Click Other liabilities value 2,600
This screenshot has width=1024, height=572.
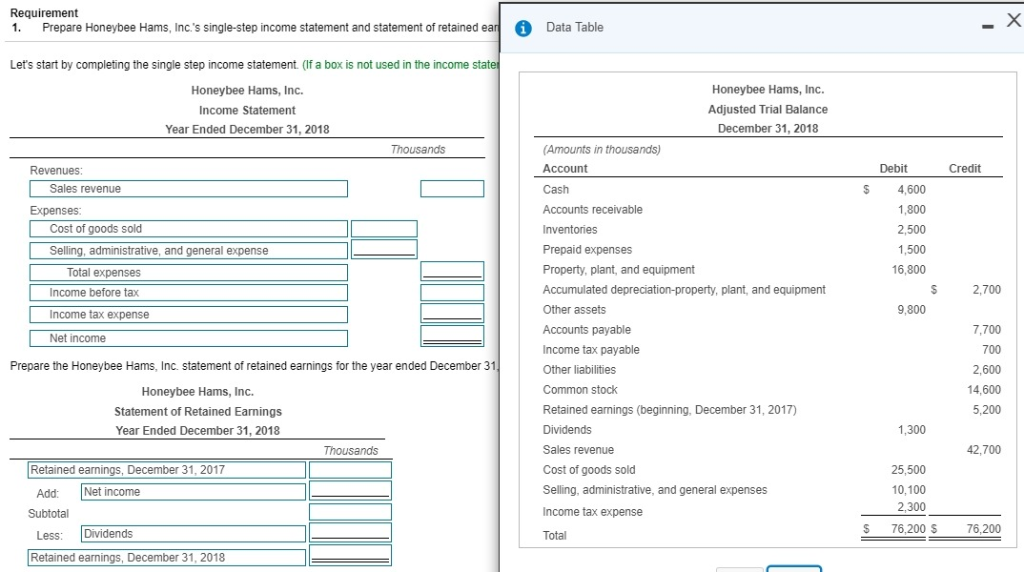986,370
